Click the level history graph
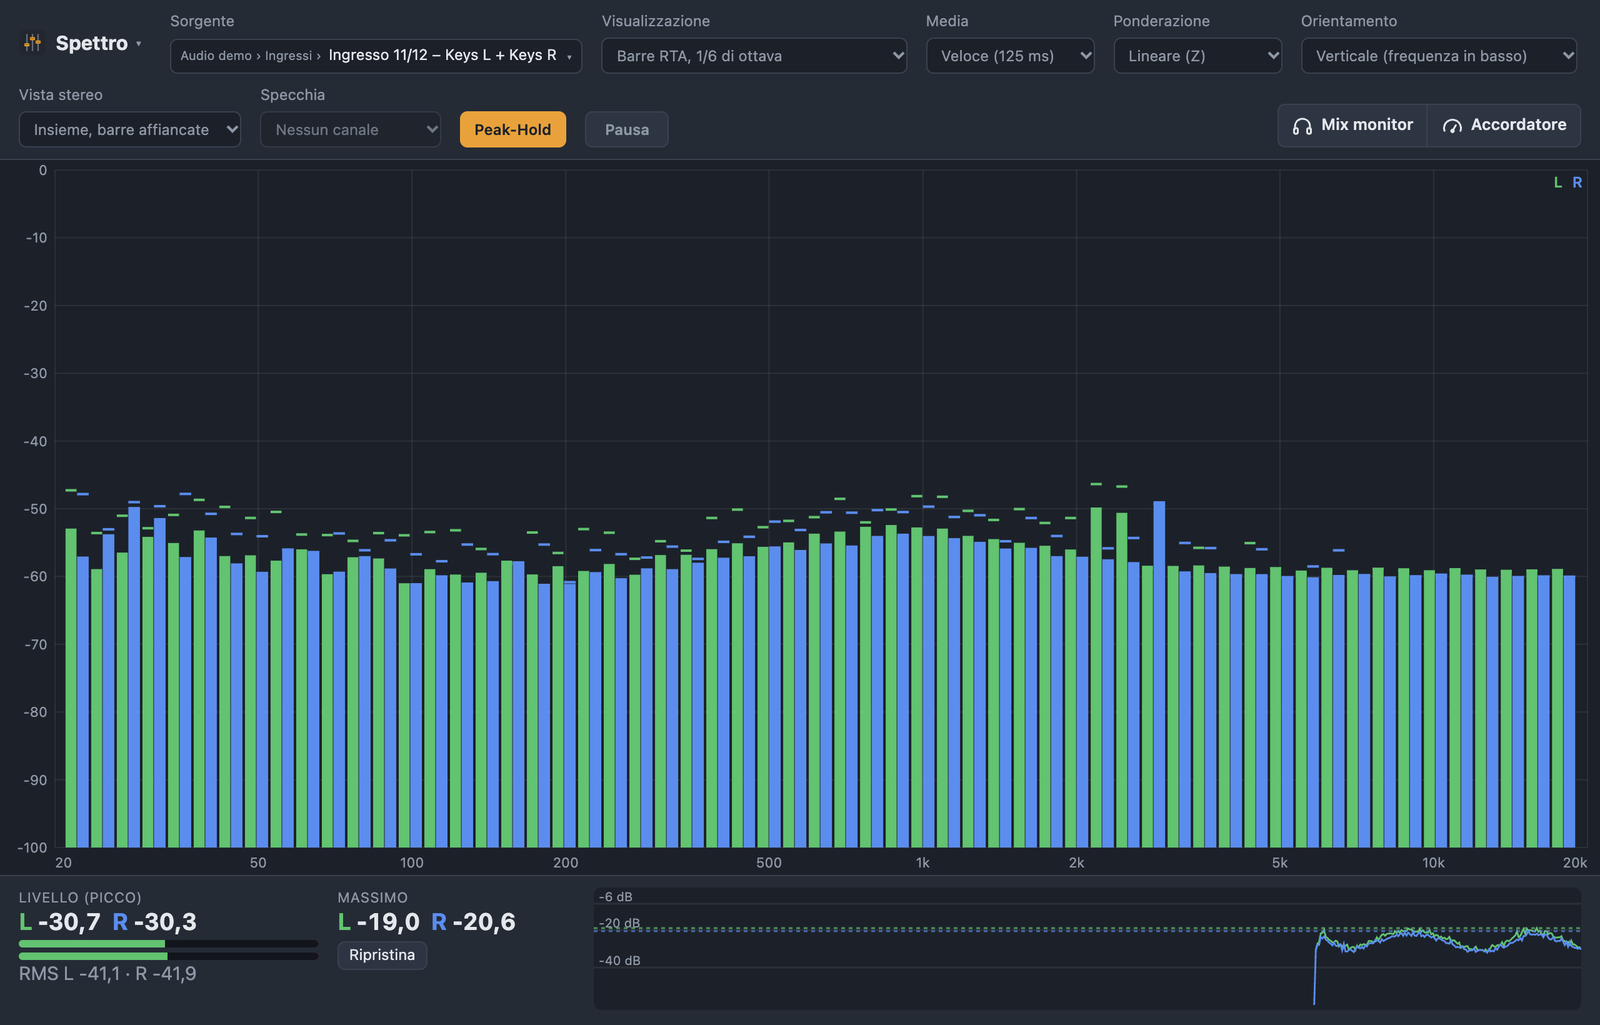 [1087, 948]
